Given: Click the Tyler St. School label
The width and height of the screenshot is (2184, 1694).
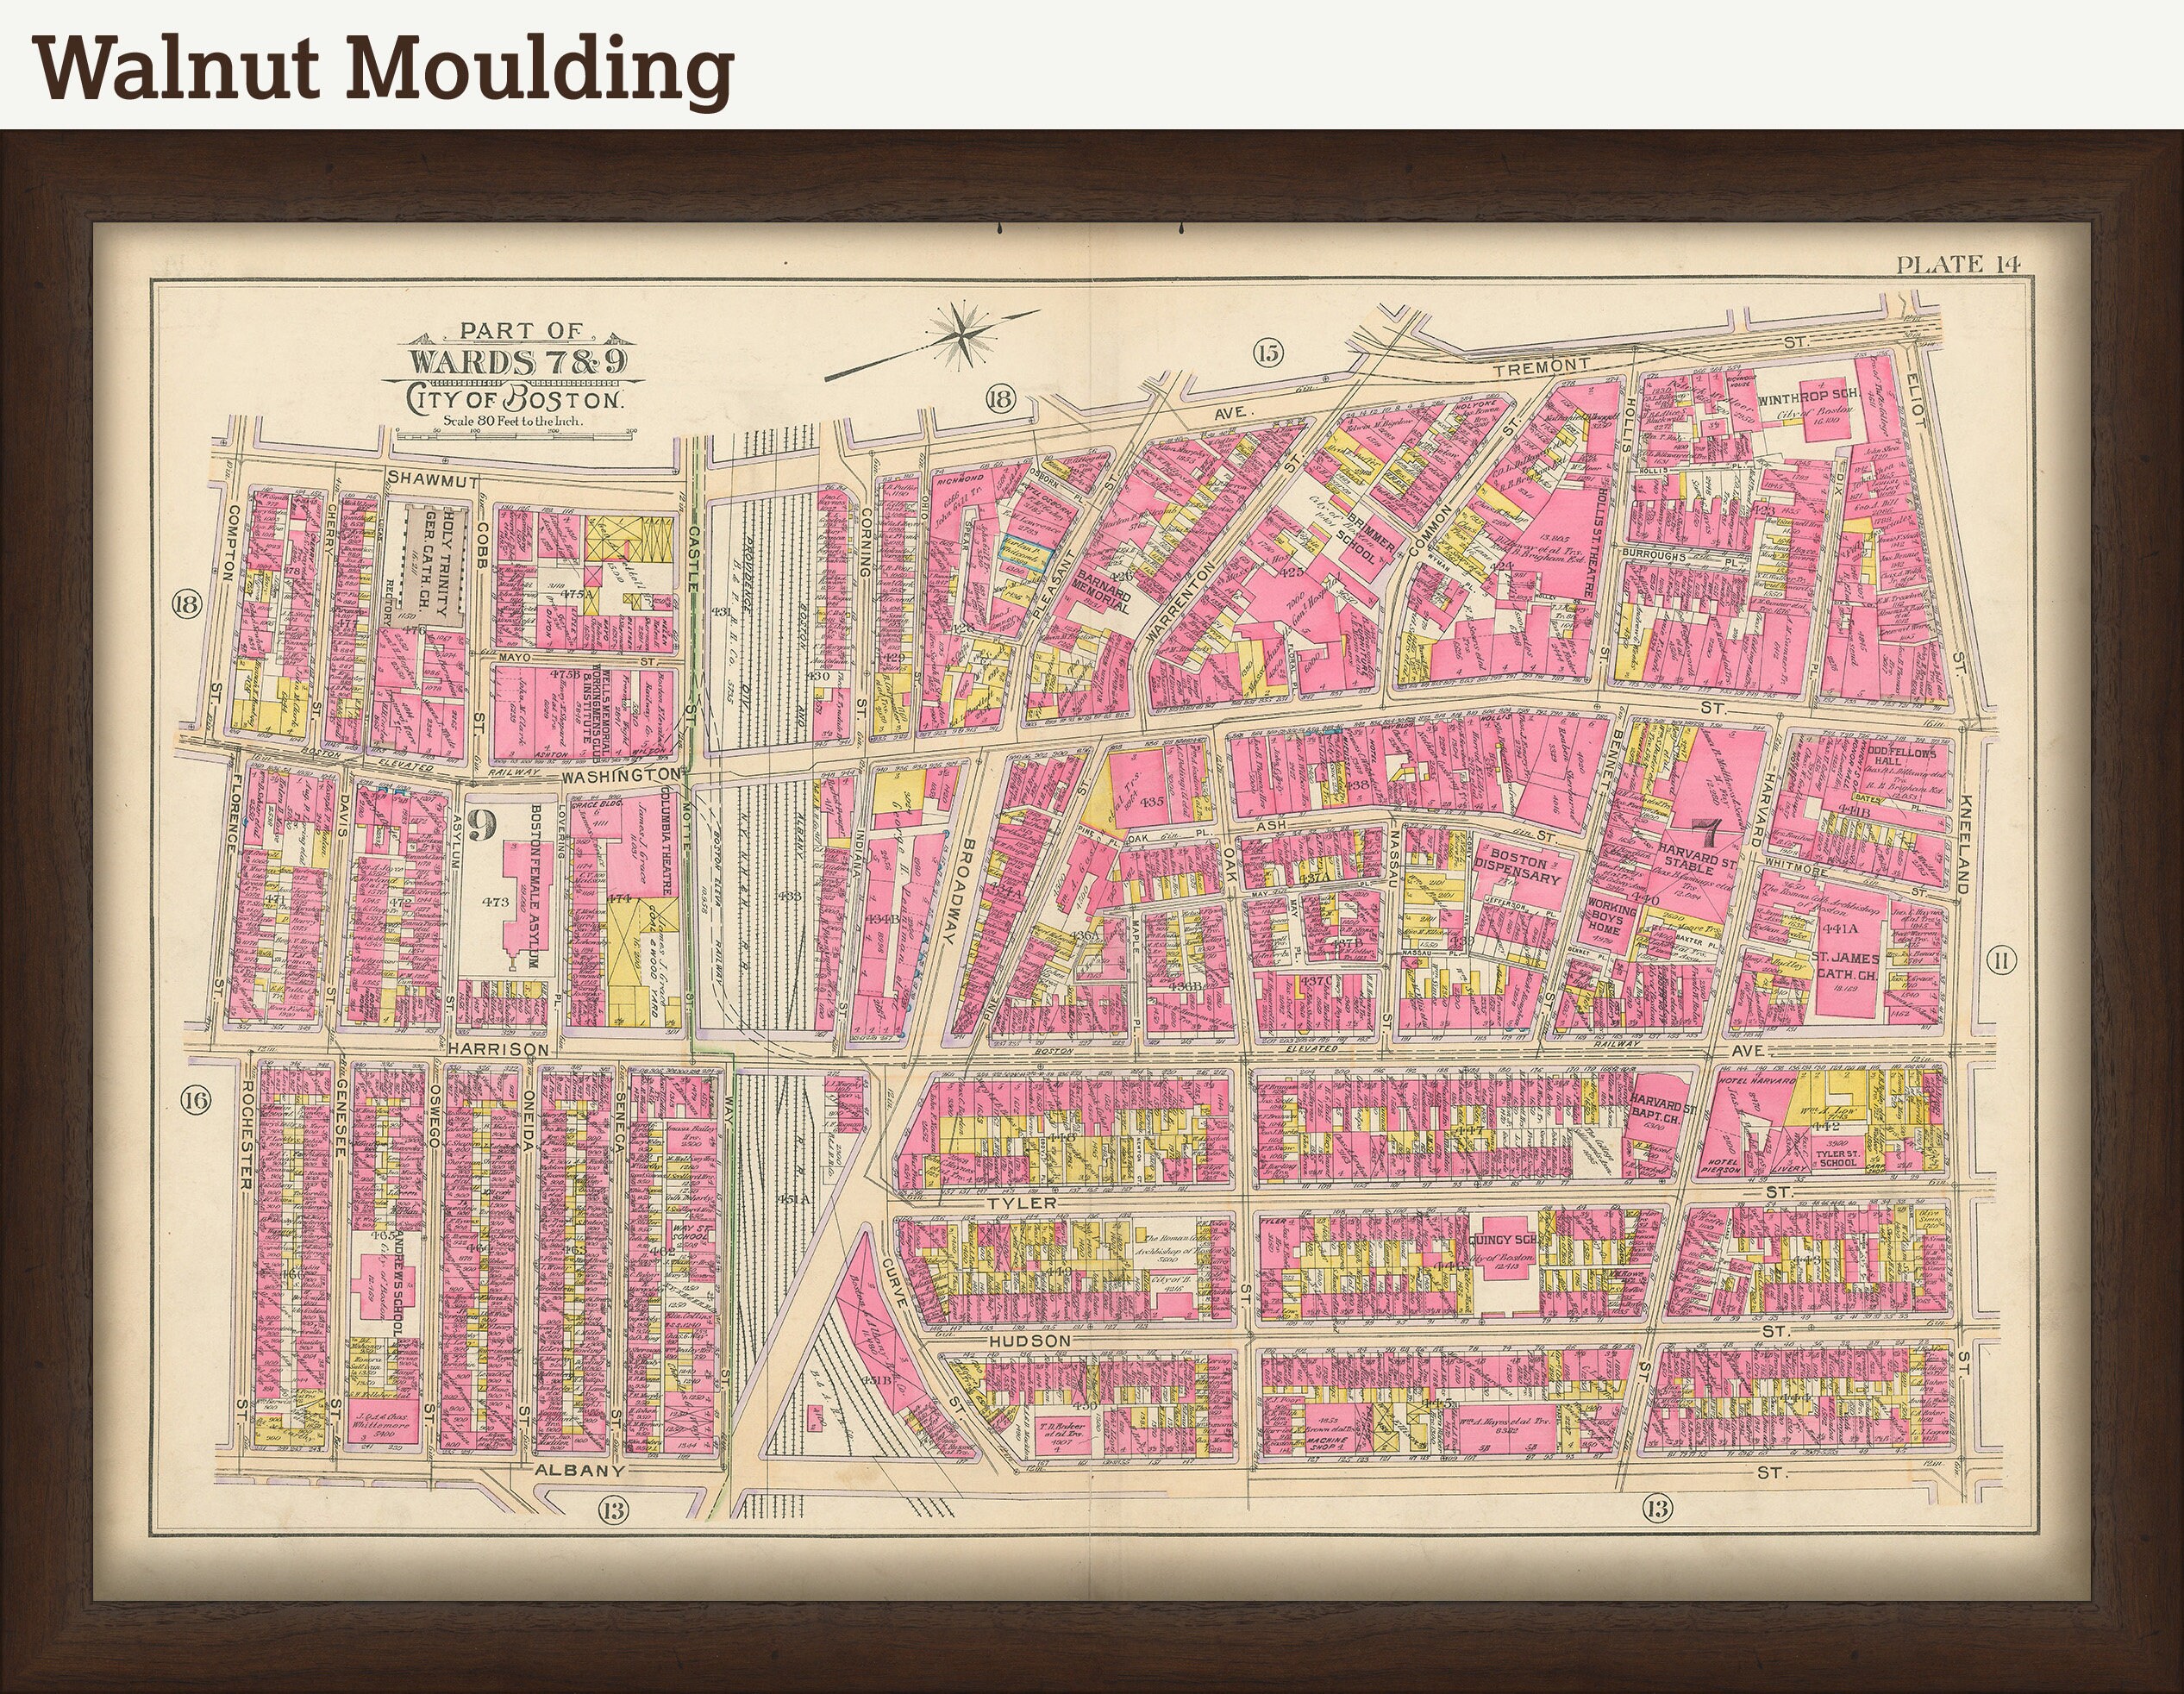Looking at the screenshot, I should pos(1841,1159).
